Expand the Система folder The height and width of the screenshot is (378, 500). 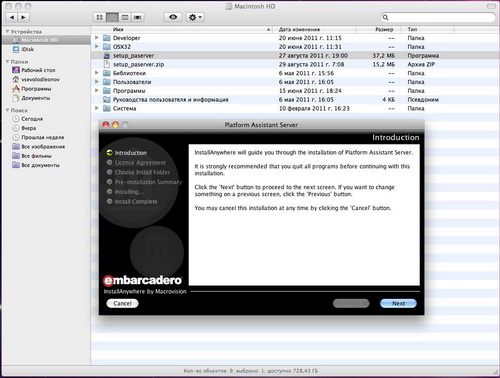pos(97,108)
